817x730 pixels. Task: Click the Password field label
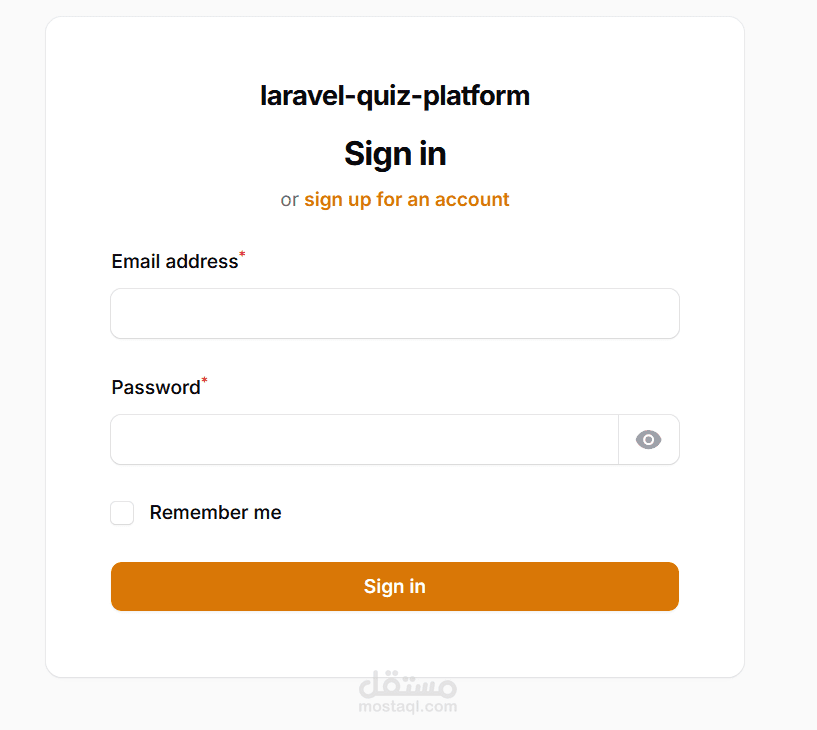(156, 388)
